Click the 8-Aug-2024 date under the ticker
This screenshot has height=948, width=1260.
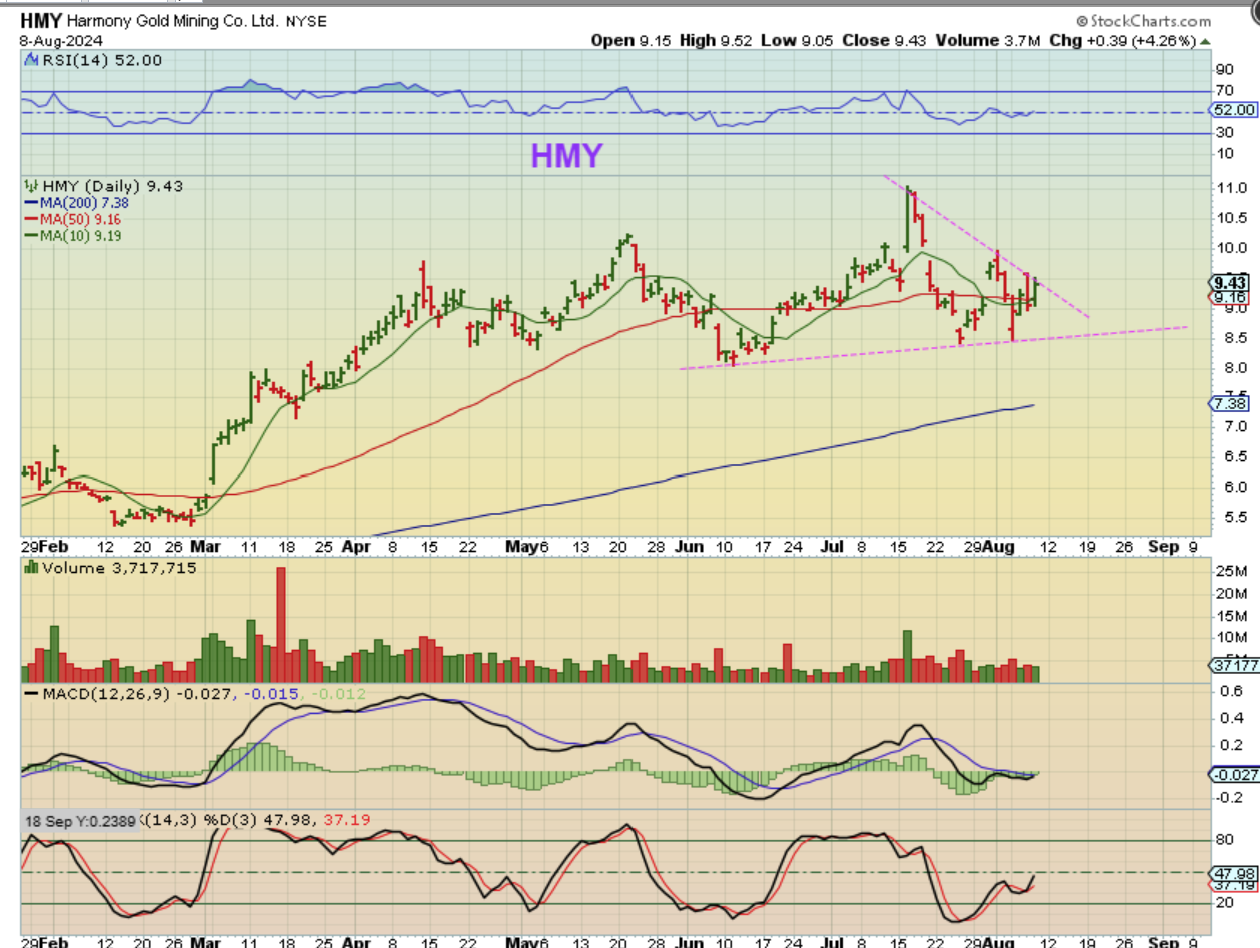click(62, 39)
